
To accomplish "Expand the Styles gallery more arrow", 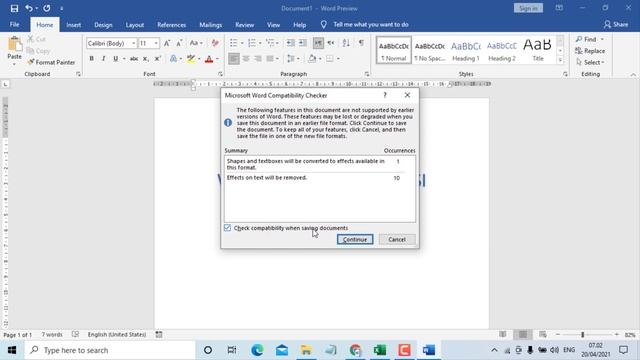I will (x=560, y=60).
